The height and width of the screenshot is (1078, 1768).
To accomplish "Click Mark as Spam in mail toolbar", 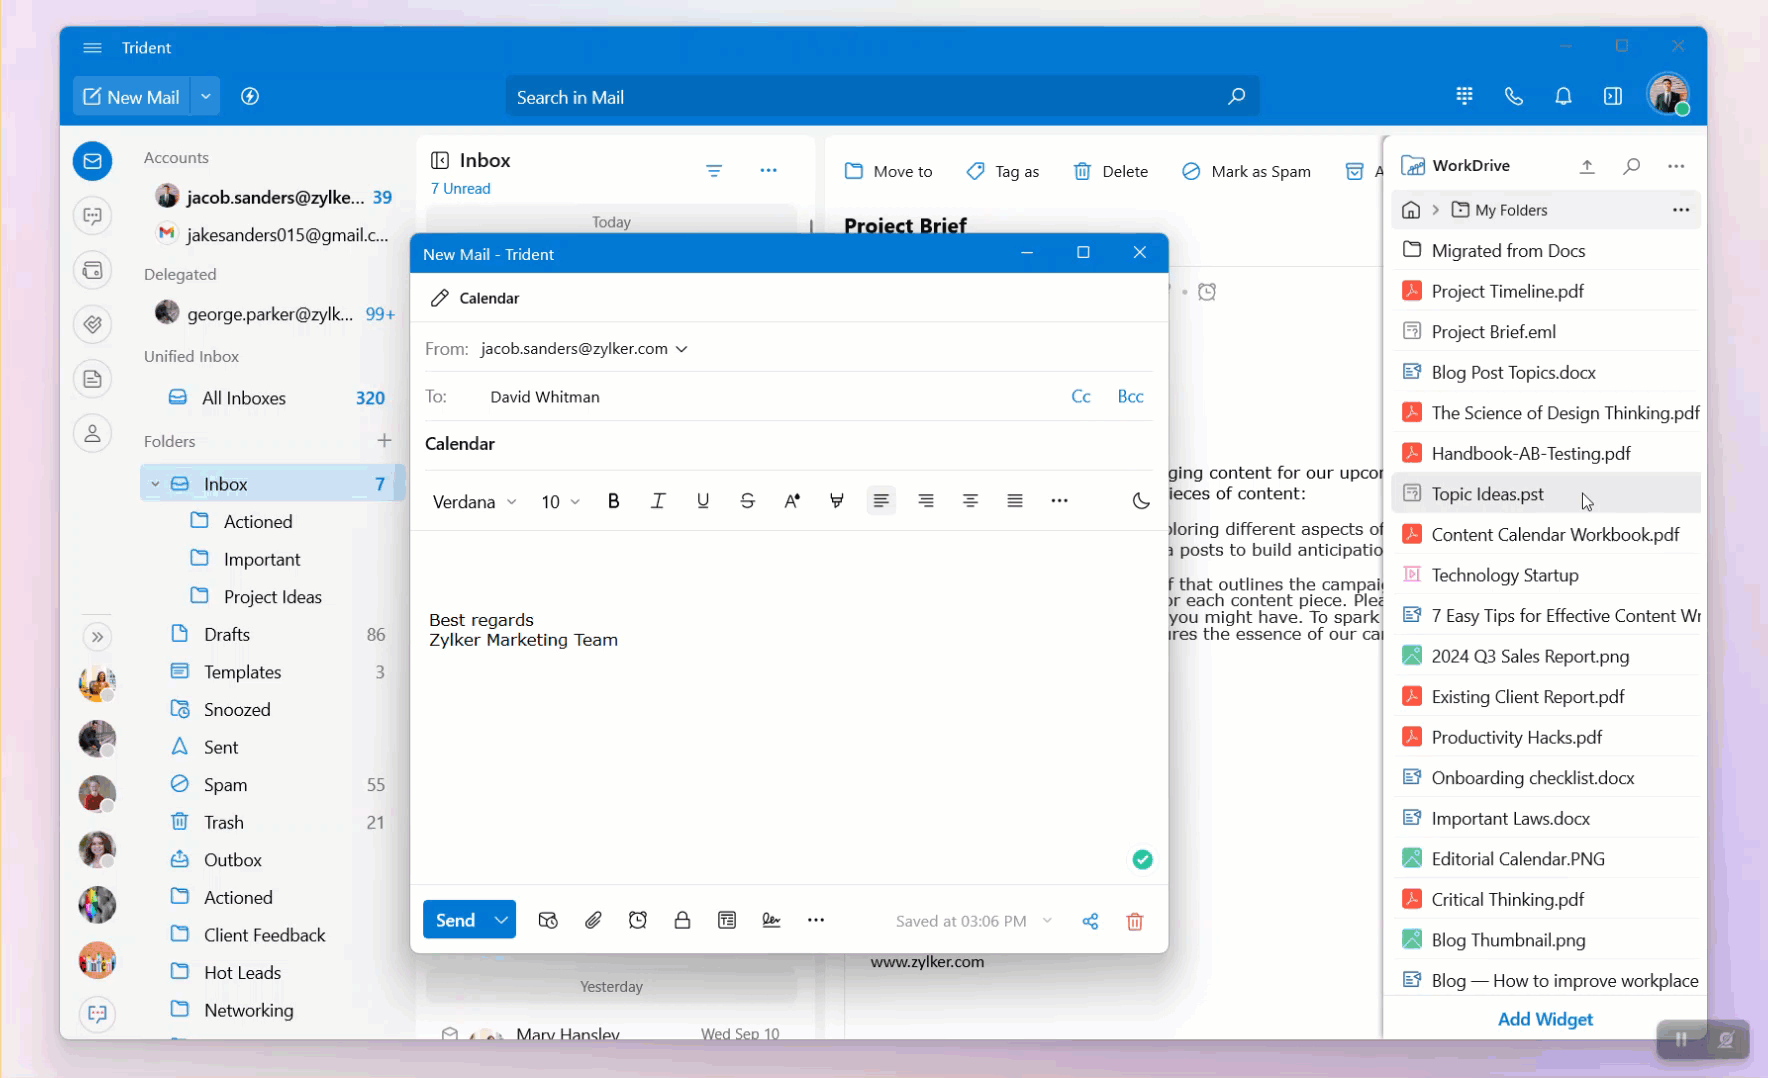I will 1246,171.
